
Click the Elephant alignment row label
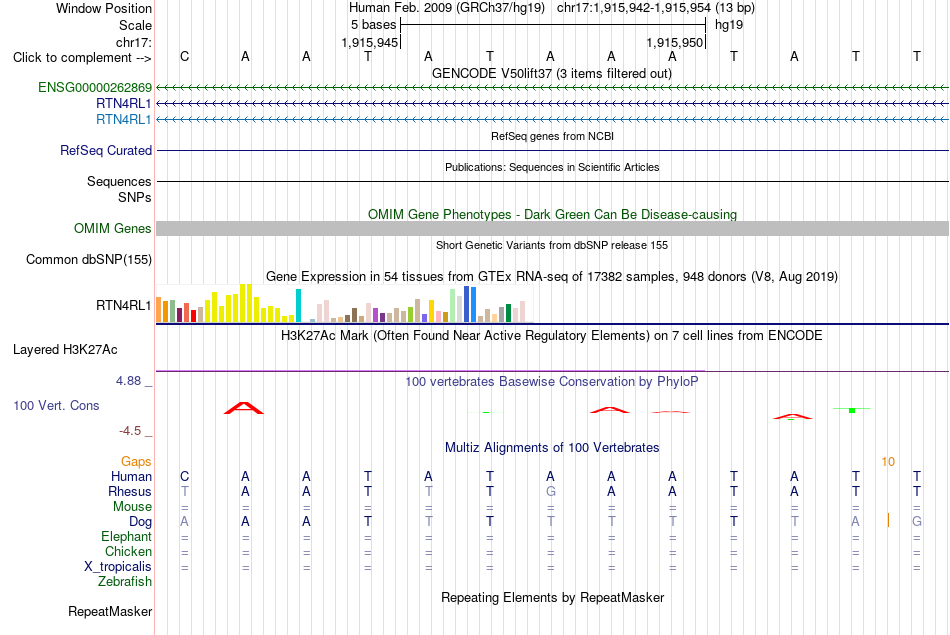click(126, 536)
